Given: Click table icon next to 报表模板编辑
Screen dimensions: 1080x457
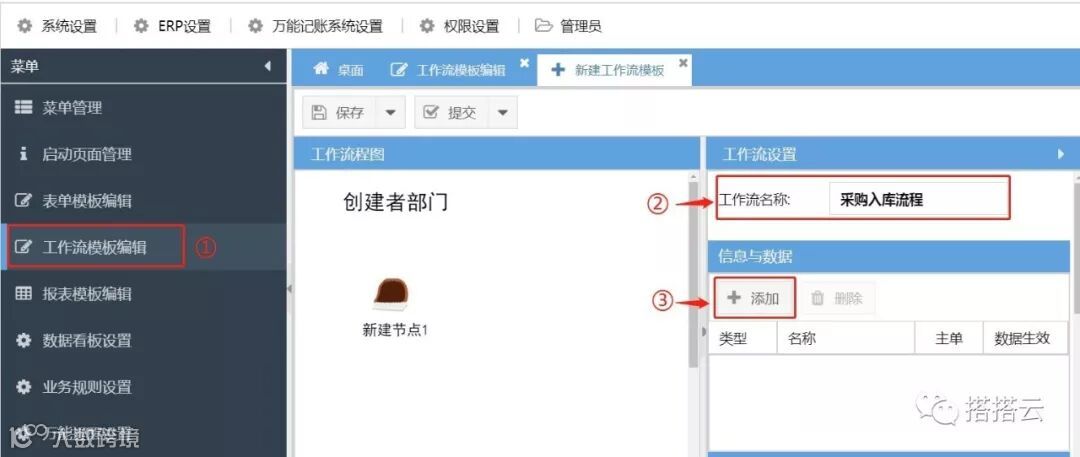Looking at the screenshot, I should click(23, 294).
